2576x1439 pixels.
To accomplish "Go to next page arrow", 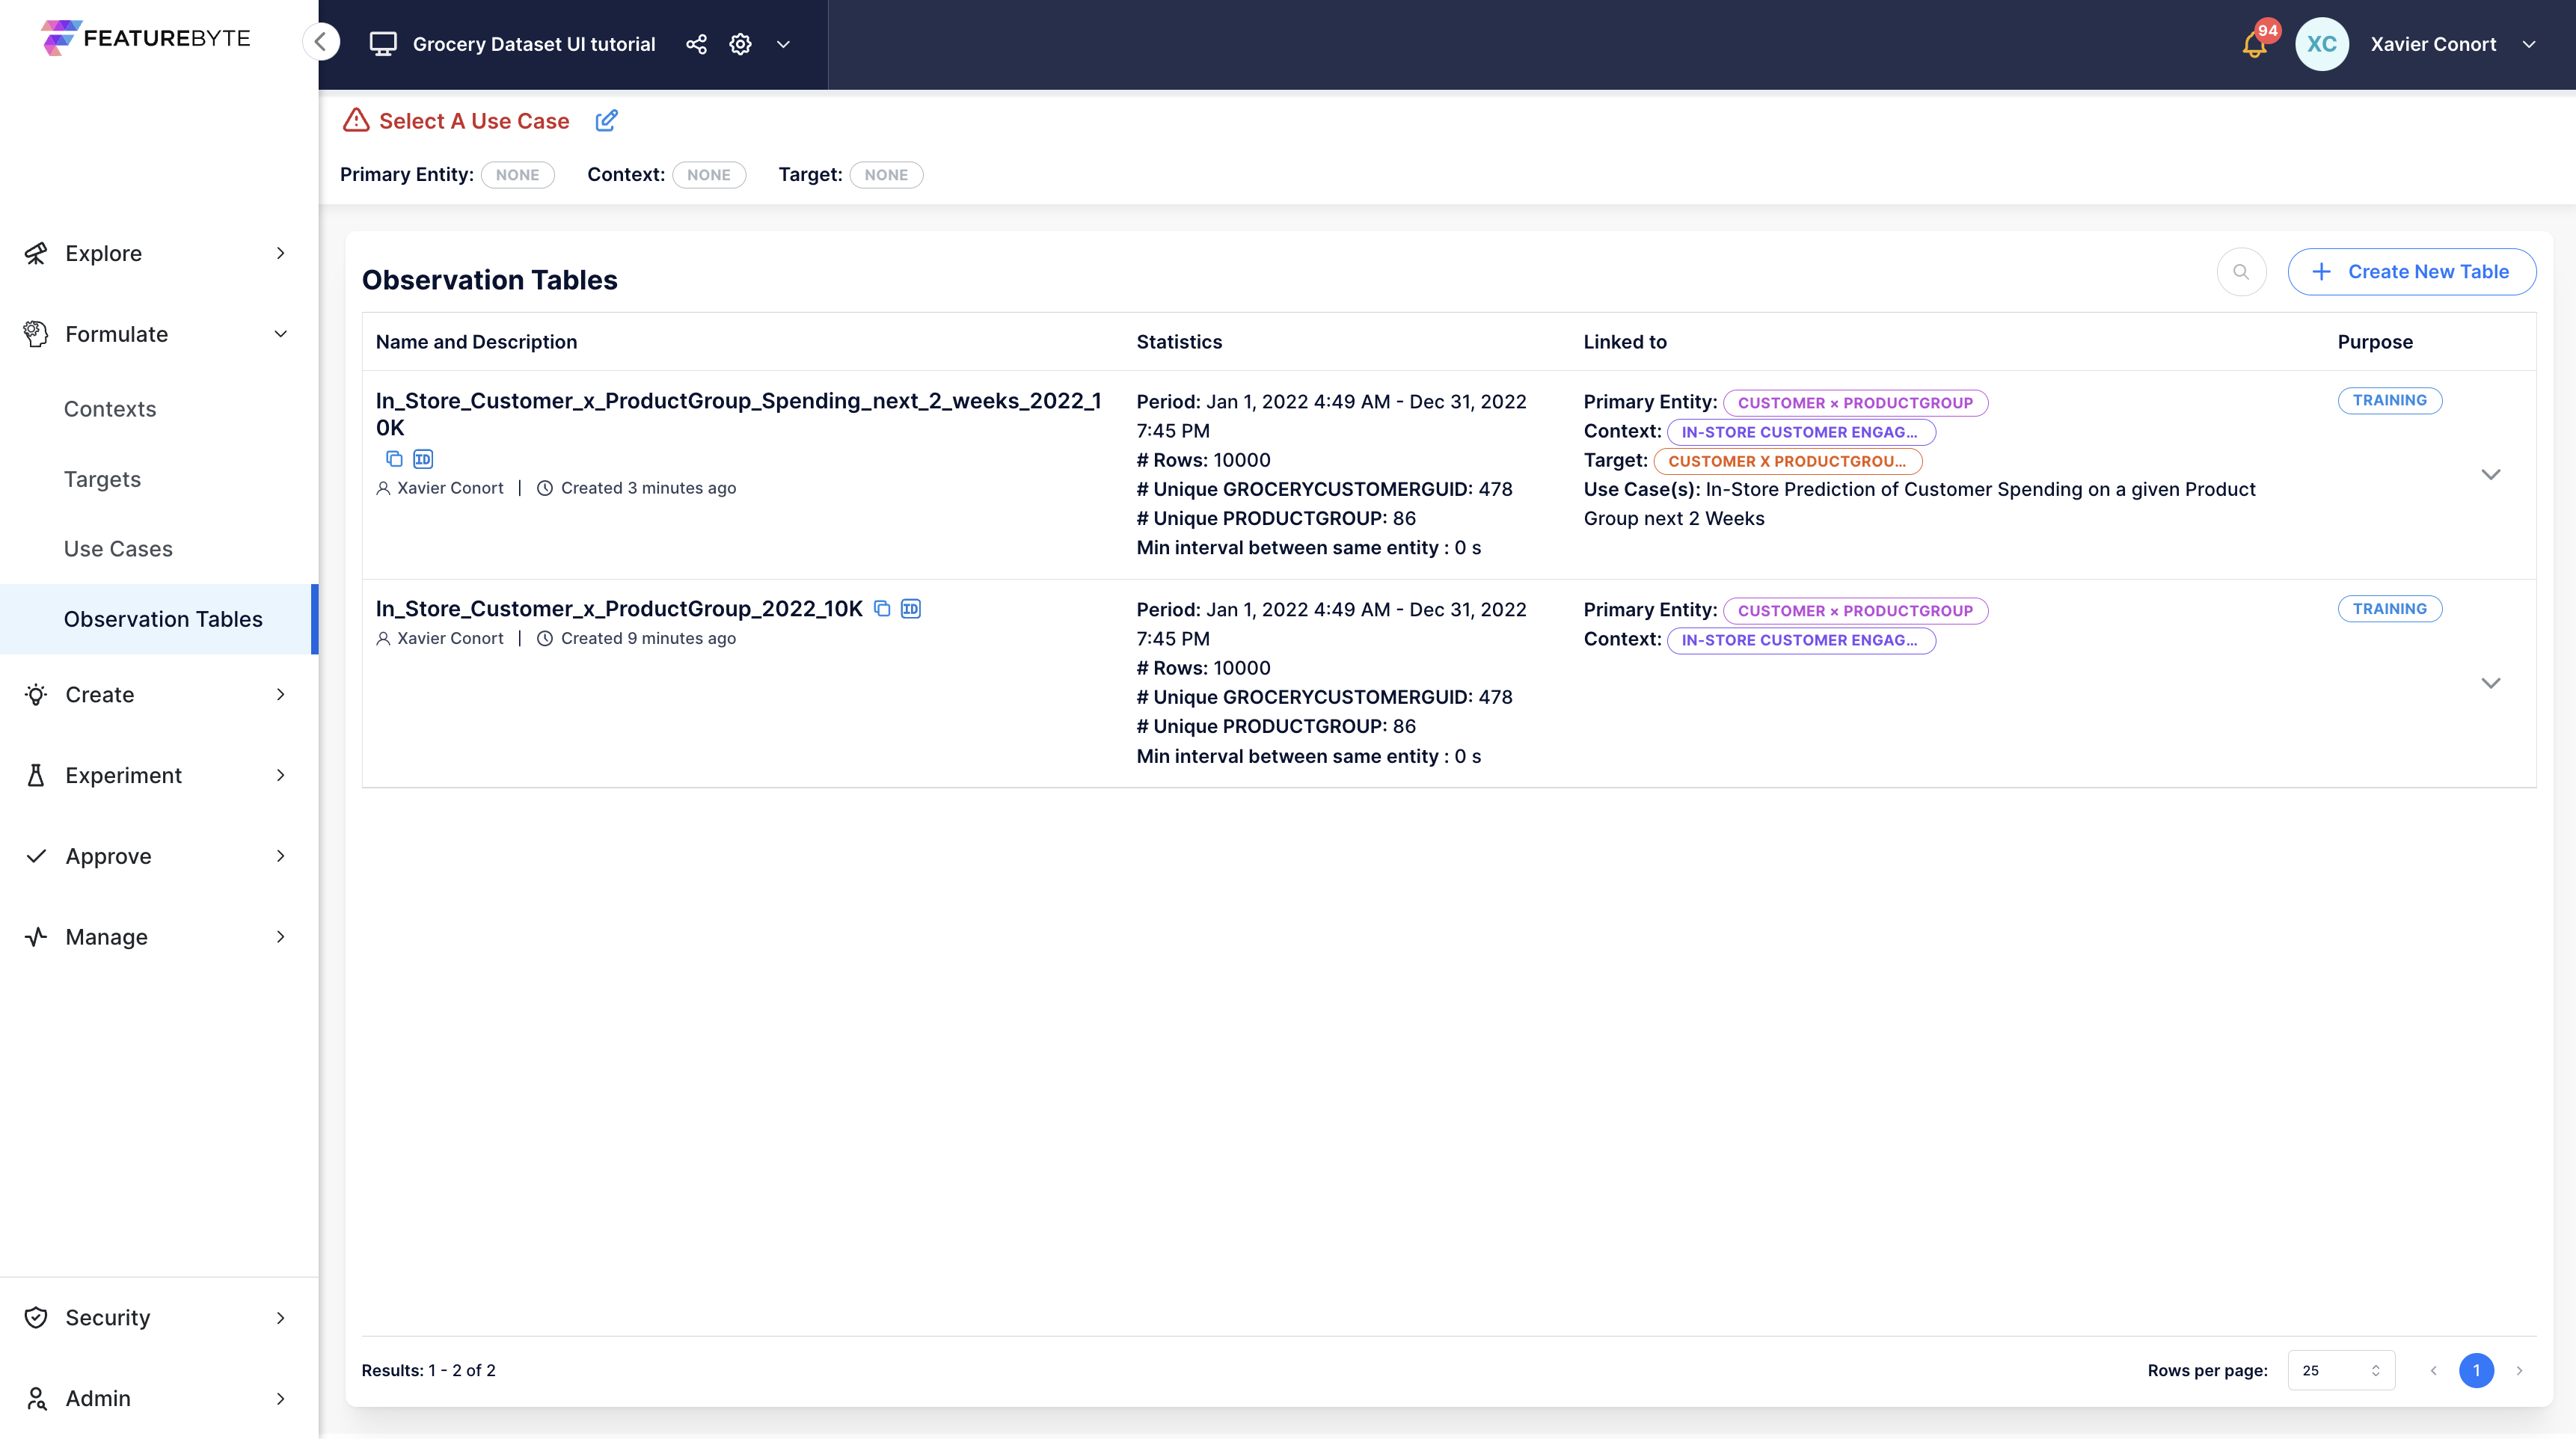I will click(2519, 1371).
